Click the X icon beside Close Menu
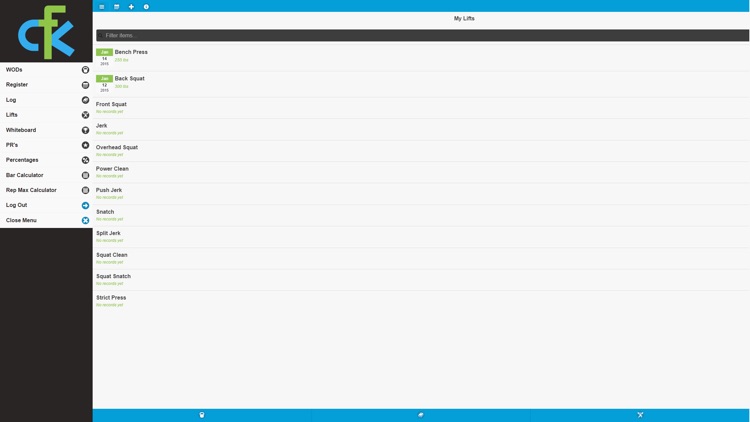 click(x=85, y=221)
